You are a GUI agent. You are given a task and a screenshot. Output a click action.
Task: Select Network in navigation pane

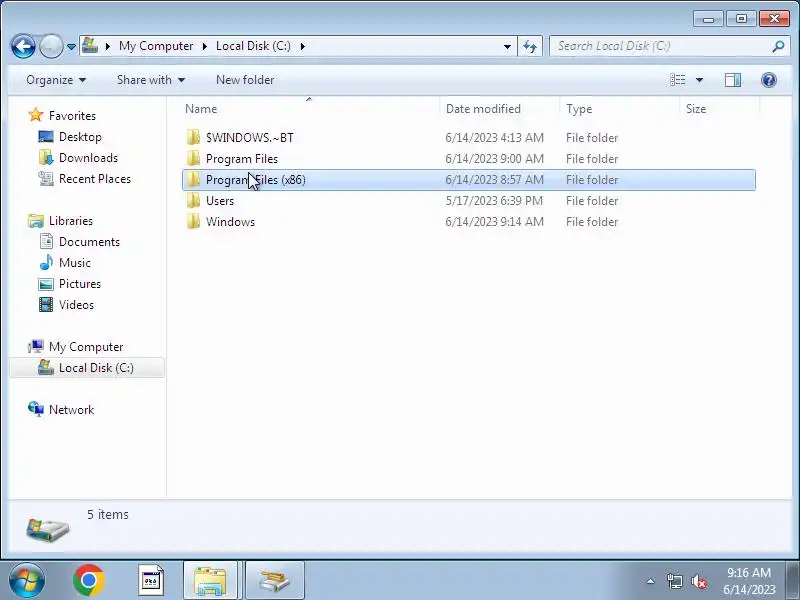coord(71,410)
